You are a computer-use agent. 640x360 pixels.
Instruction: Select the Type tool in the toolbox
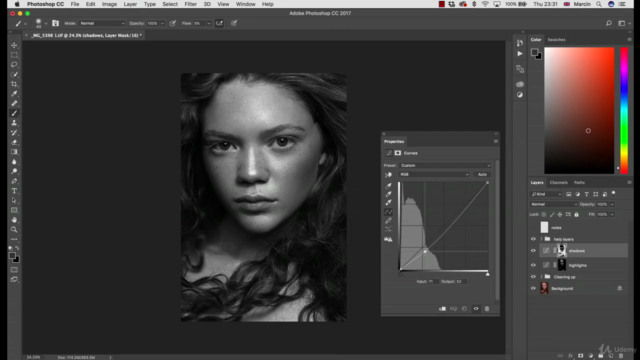[14, 191]
